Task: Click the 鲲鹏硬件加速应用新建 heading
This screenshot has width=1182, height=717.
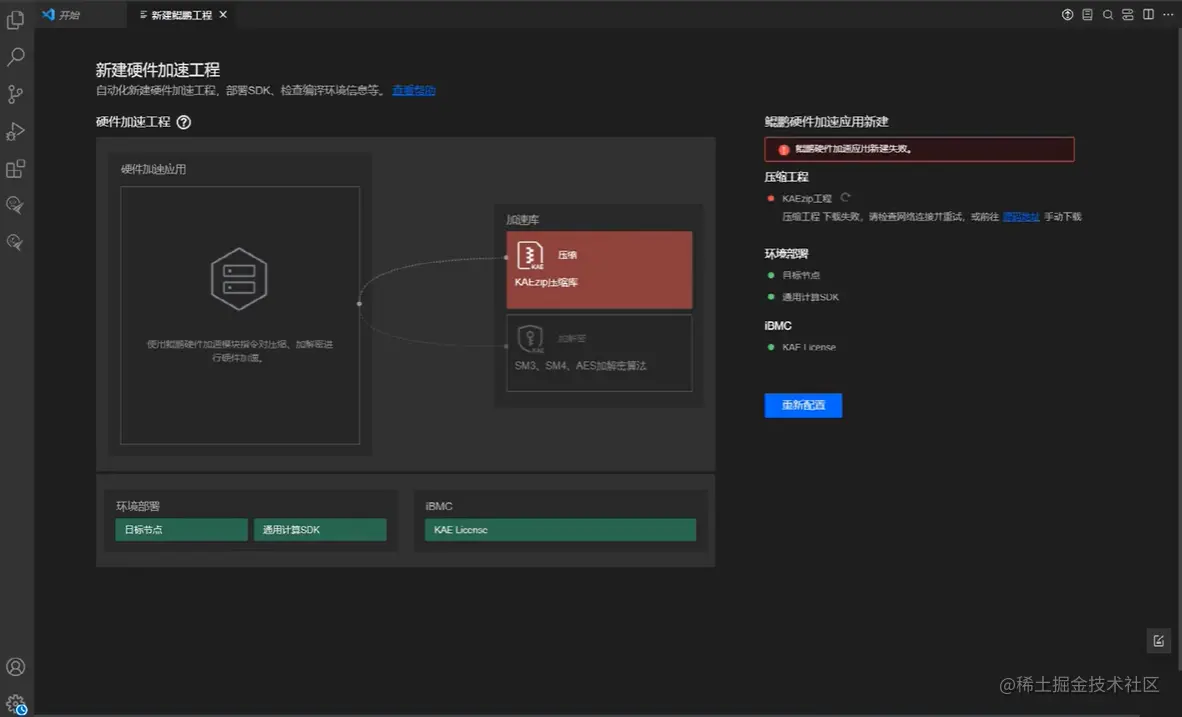Action: point(826,121)
